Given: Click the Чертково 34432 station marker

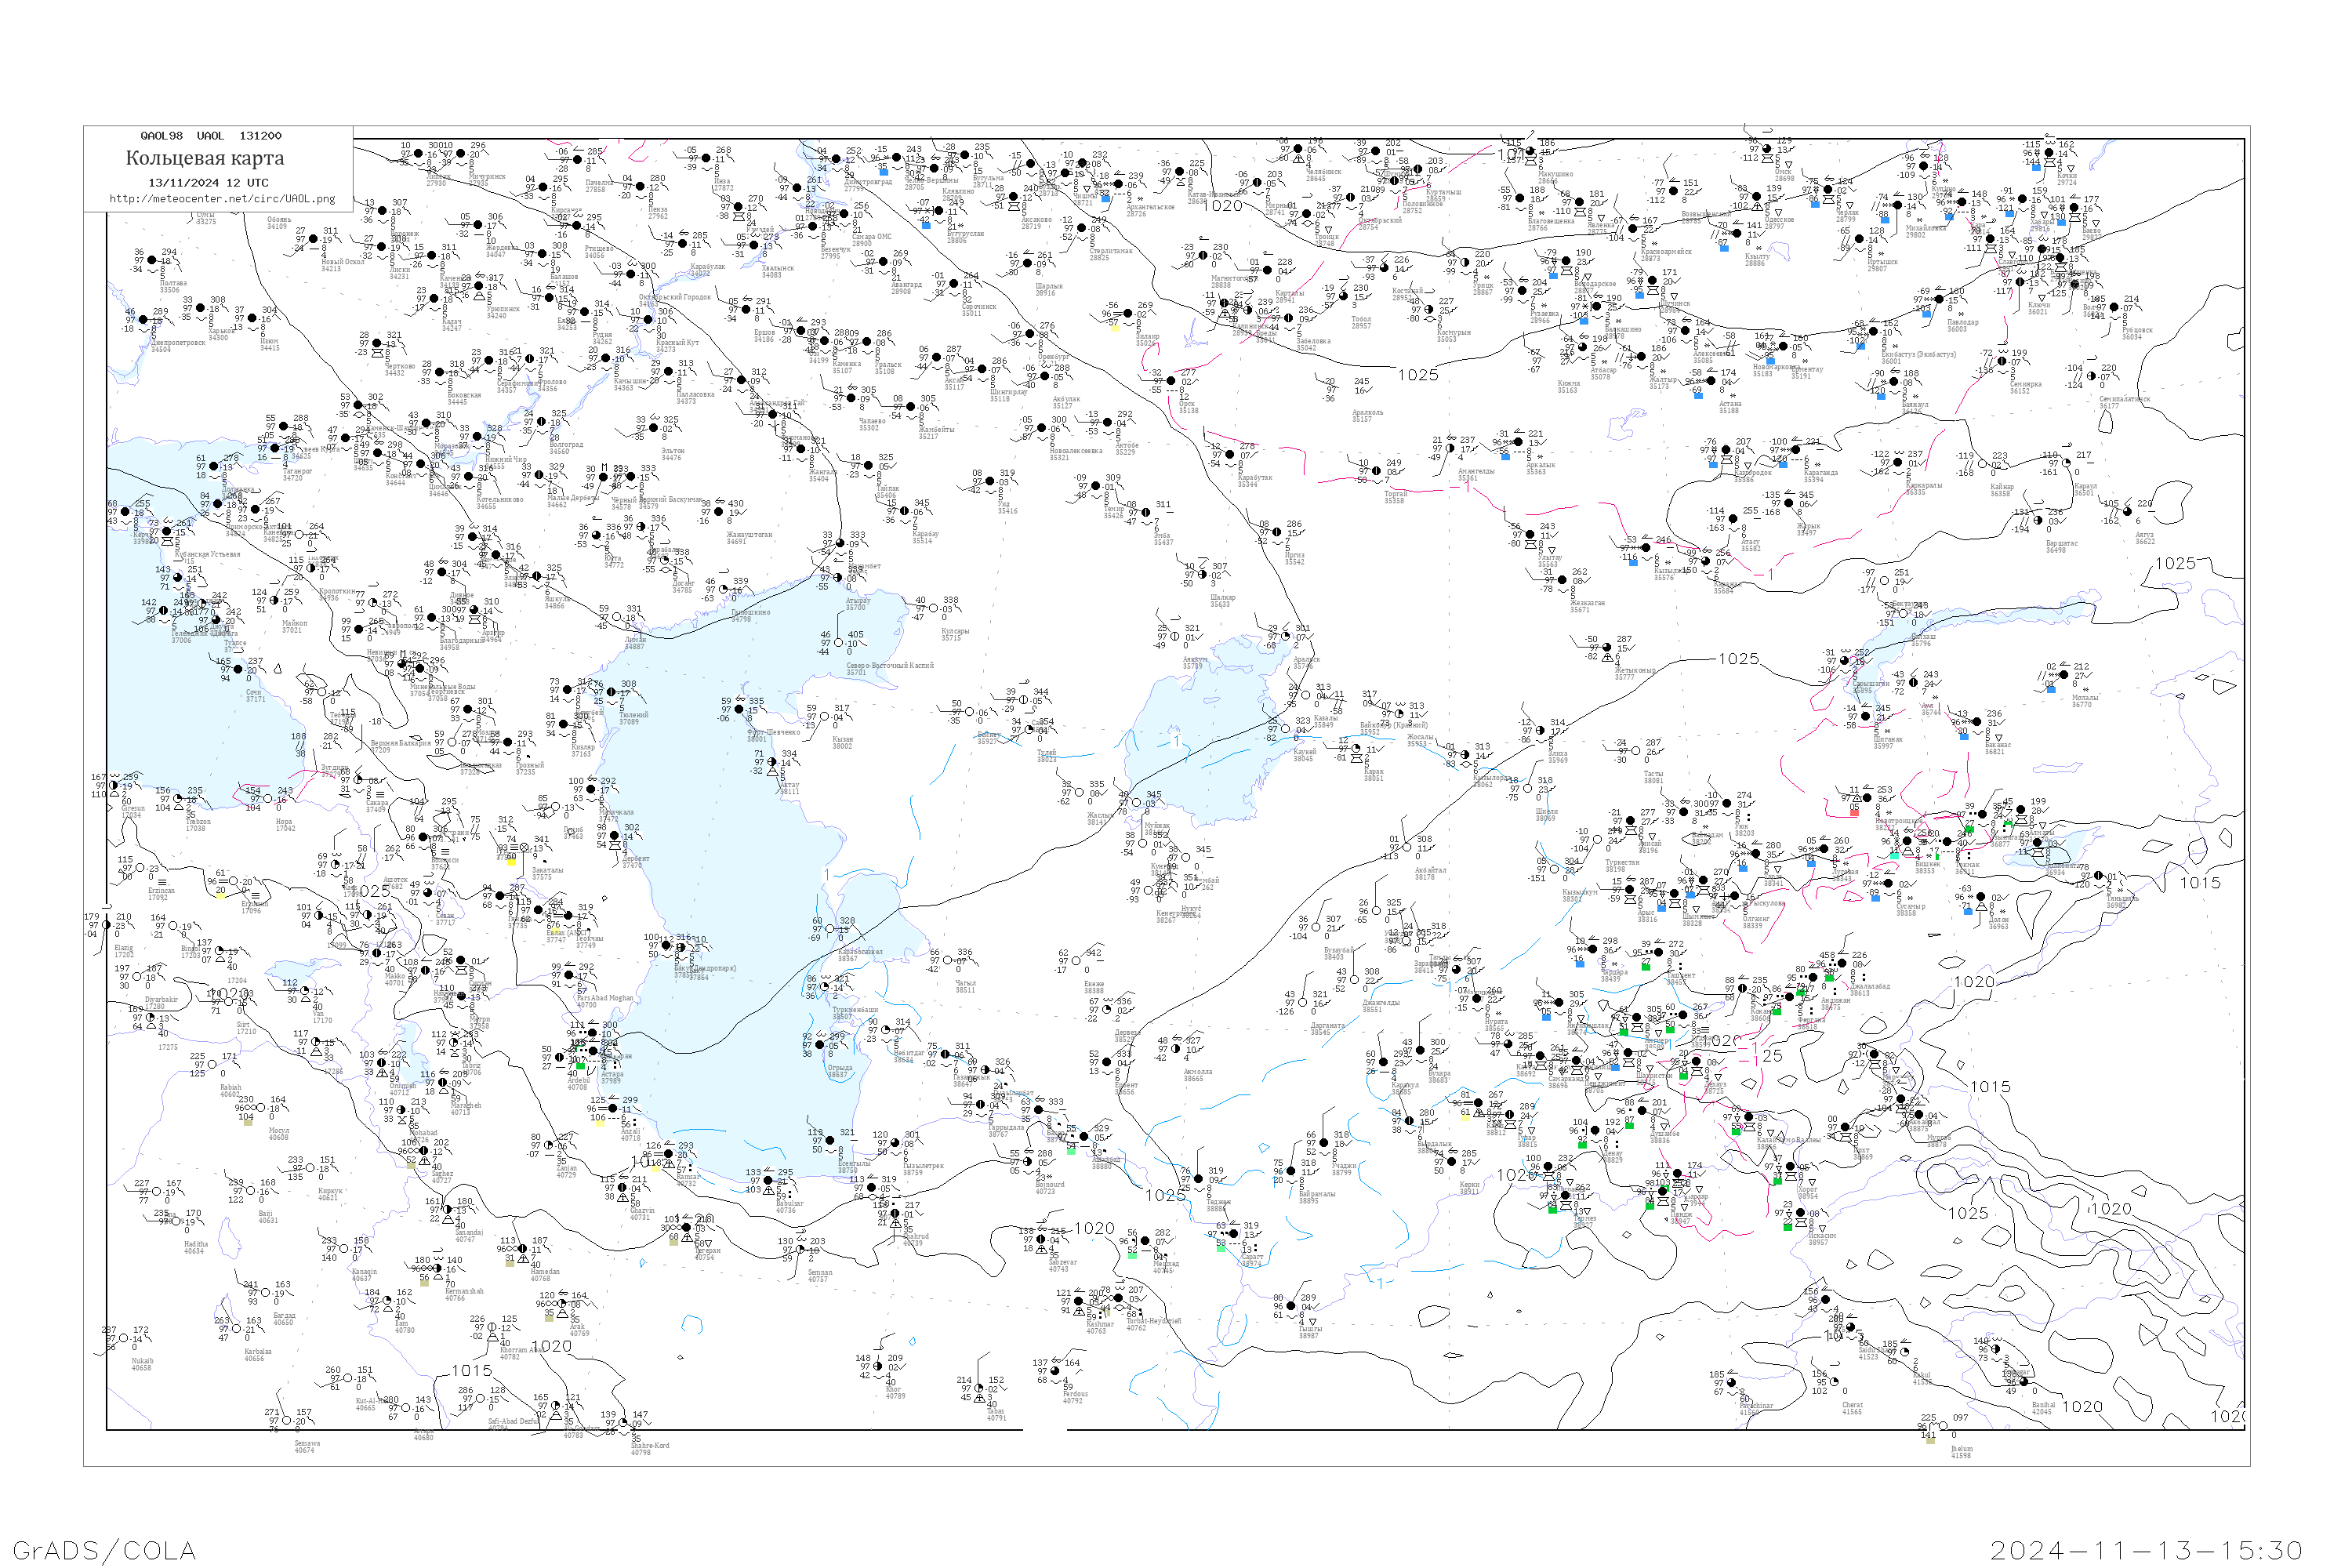Looking at the screenshot, I should pyautogui.click(x=378, y=344).
